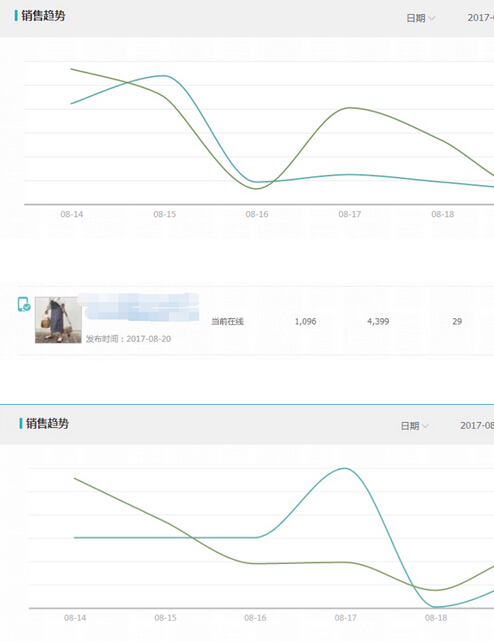Click the mobile device icon beside product thumbnail
Screen dimensions: 494x642
24,304
